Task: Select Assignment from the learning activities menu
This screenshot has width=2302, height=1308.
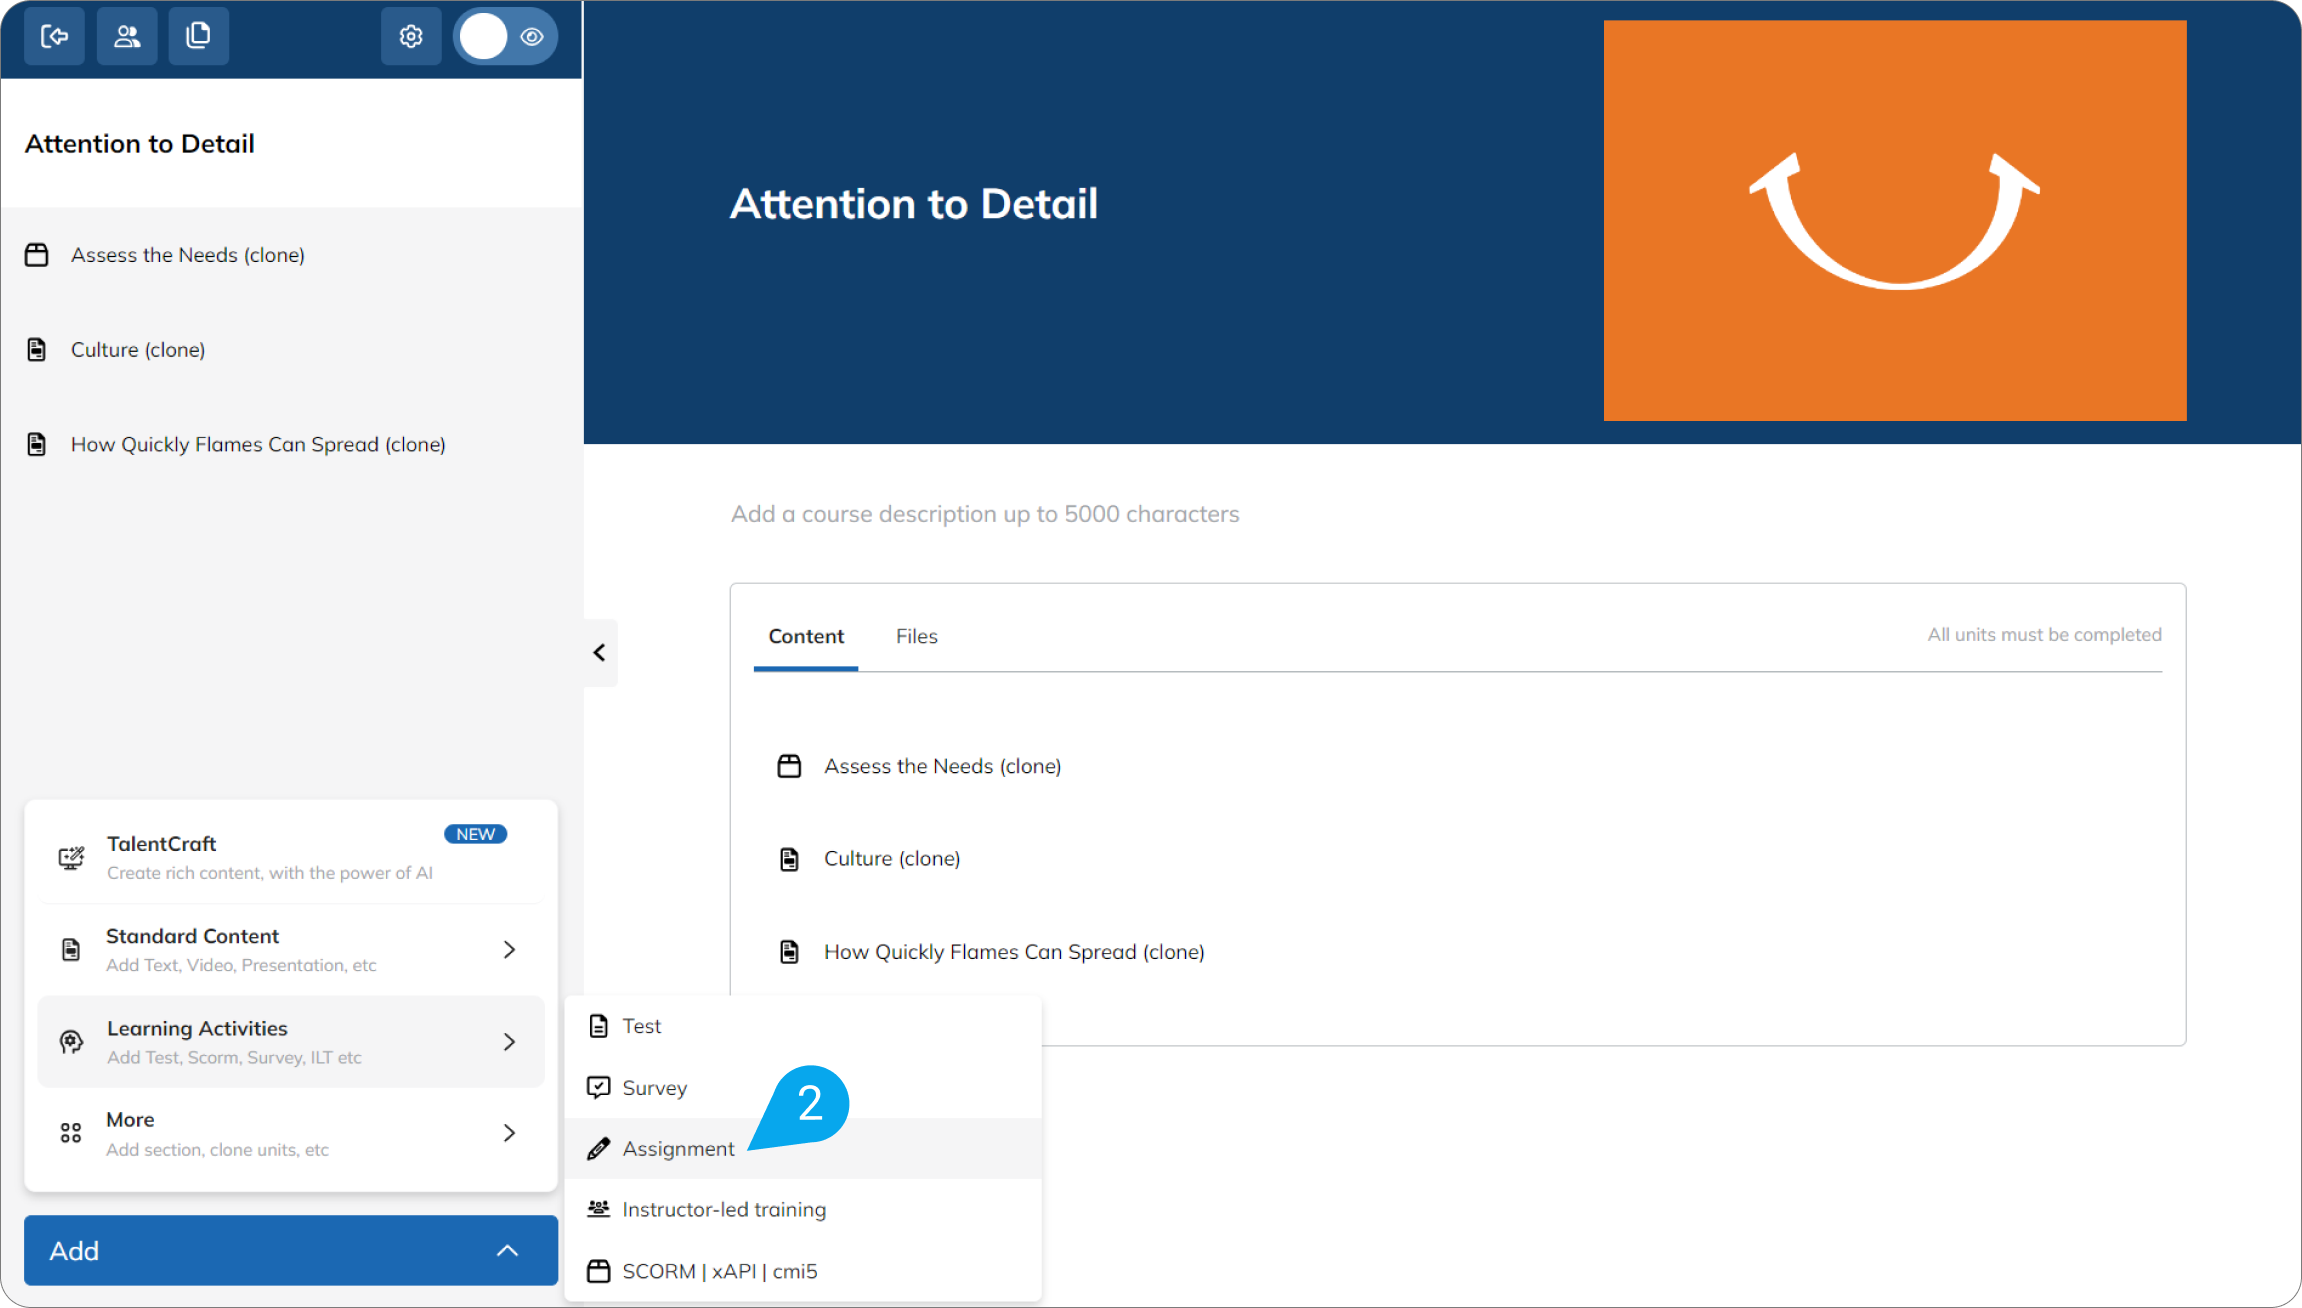Action: [x=677, y=1148]
